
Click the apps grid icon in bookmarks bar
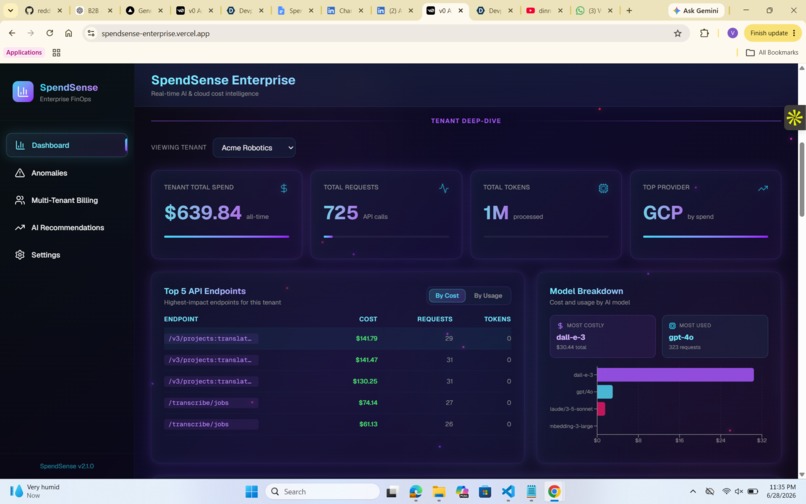57,52
